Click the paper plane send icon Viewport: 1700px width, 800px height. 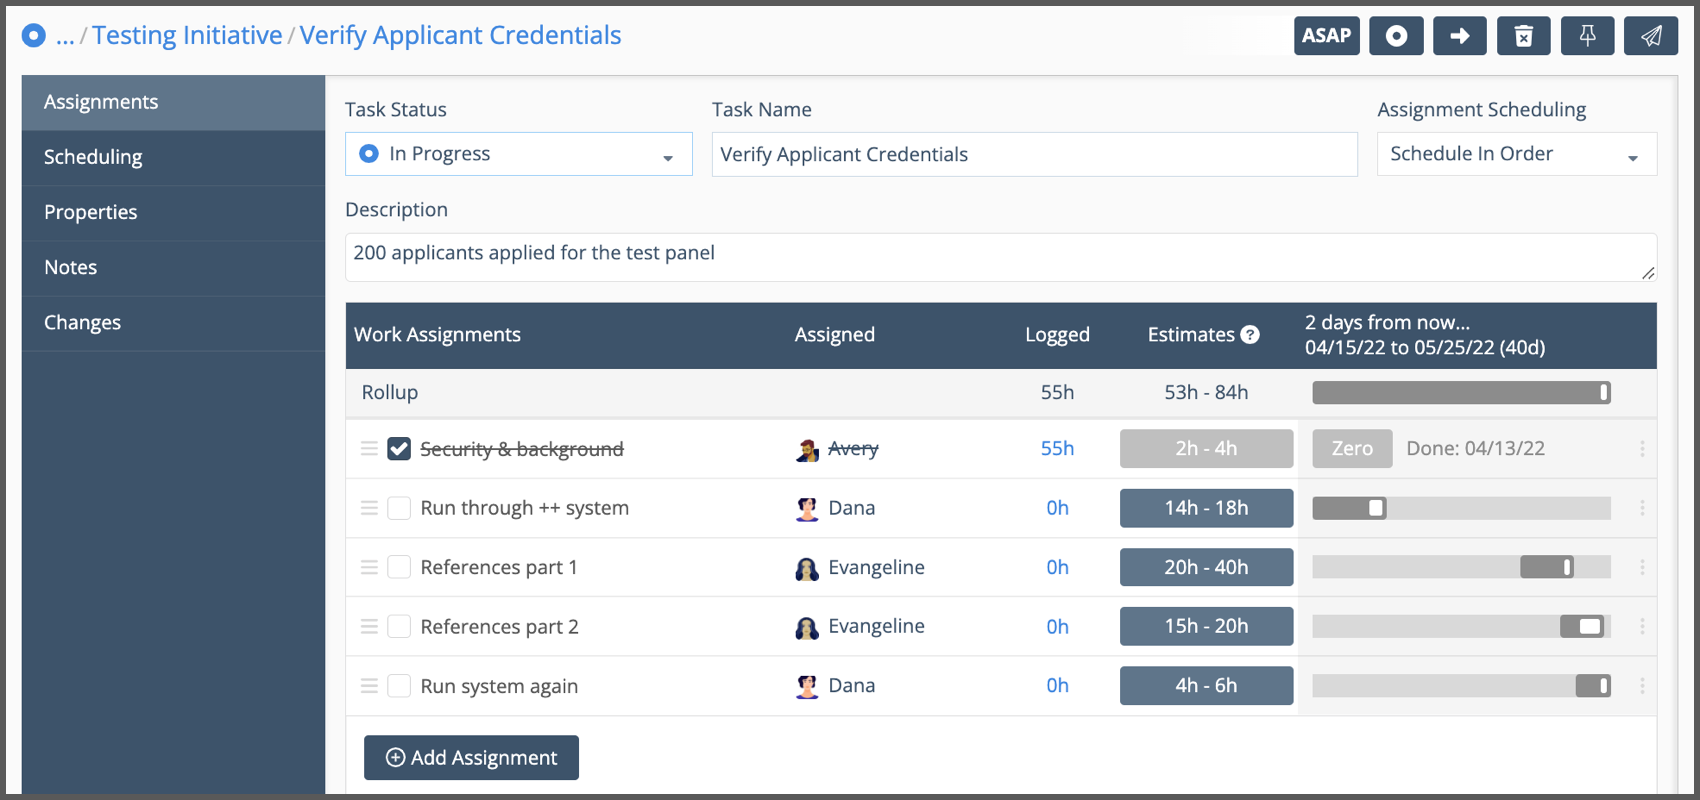(1650, 36)
